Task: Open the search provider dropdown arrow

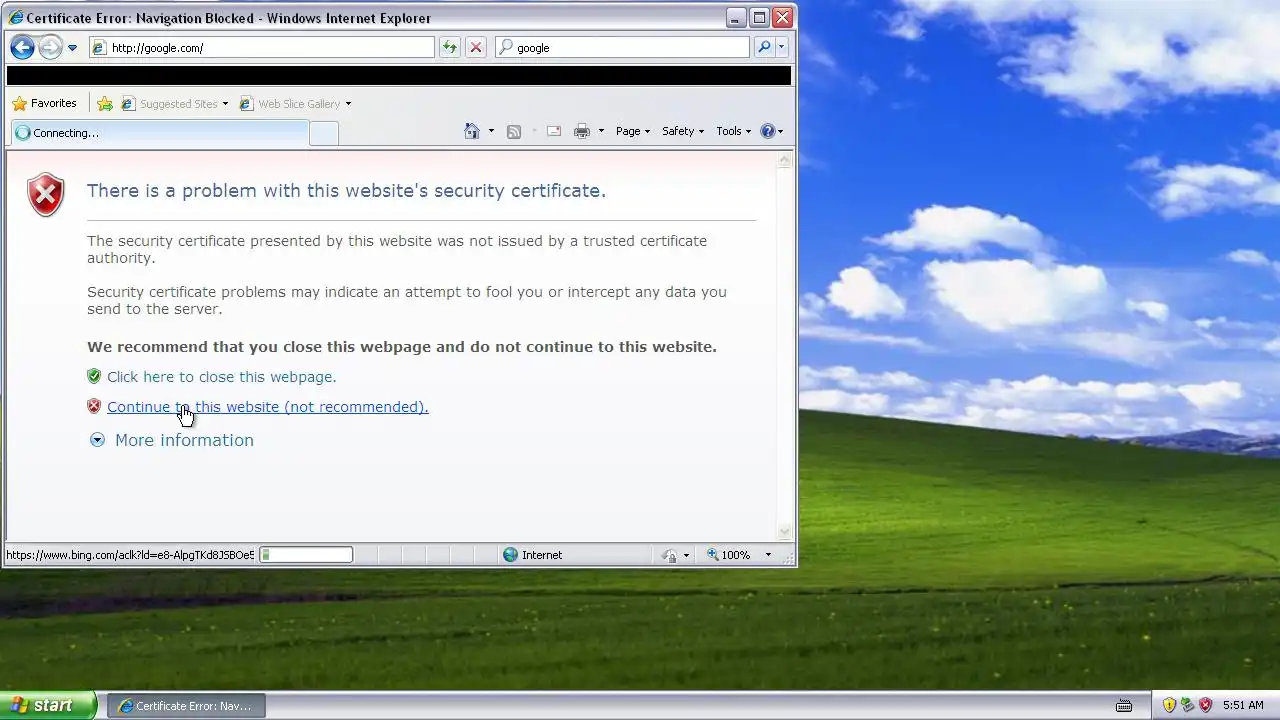Action: pyautogui.click(x=782, y=47)
